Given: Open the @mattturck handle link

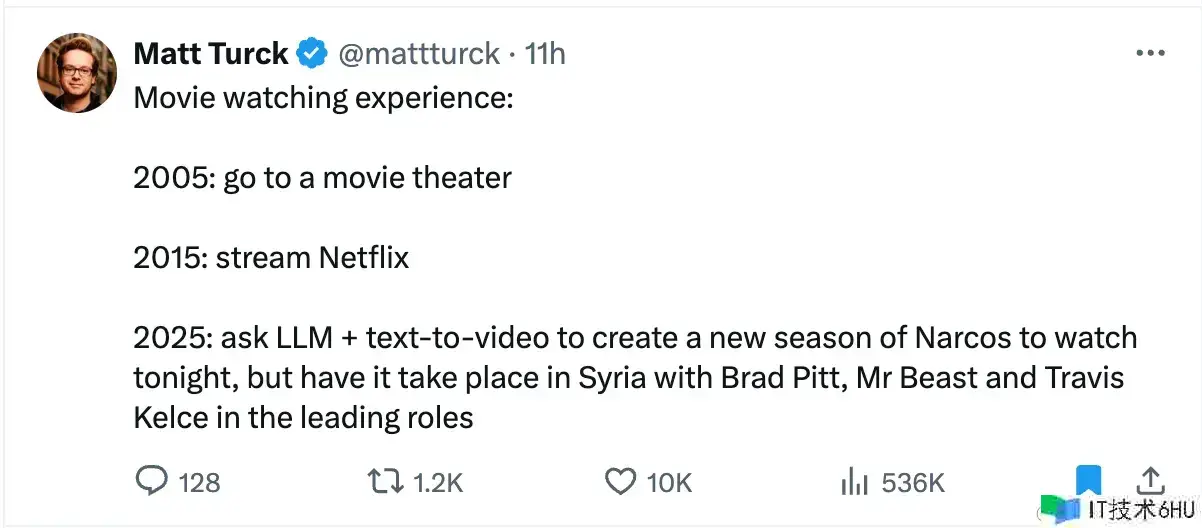Looking at the screenshot, I should click(420, 54).
